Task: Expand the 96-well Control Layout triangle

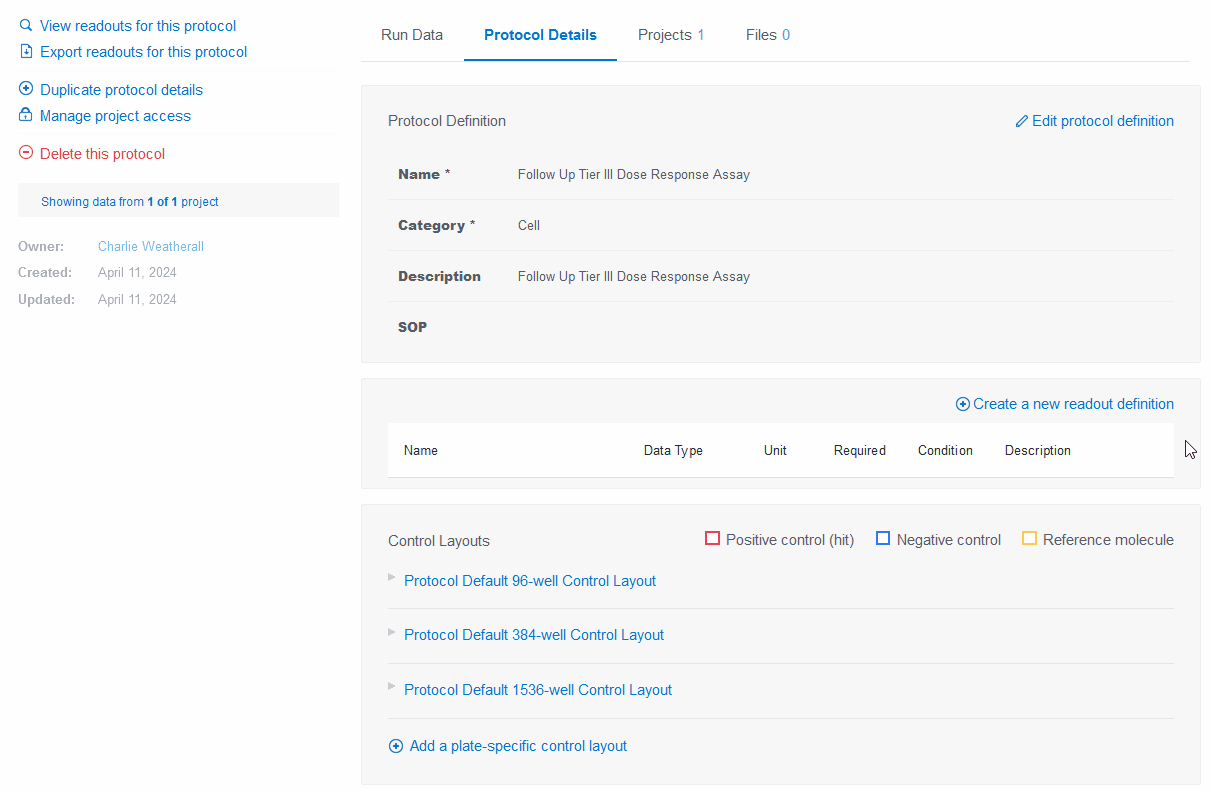Action: tap(392, 577)
